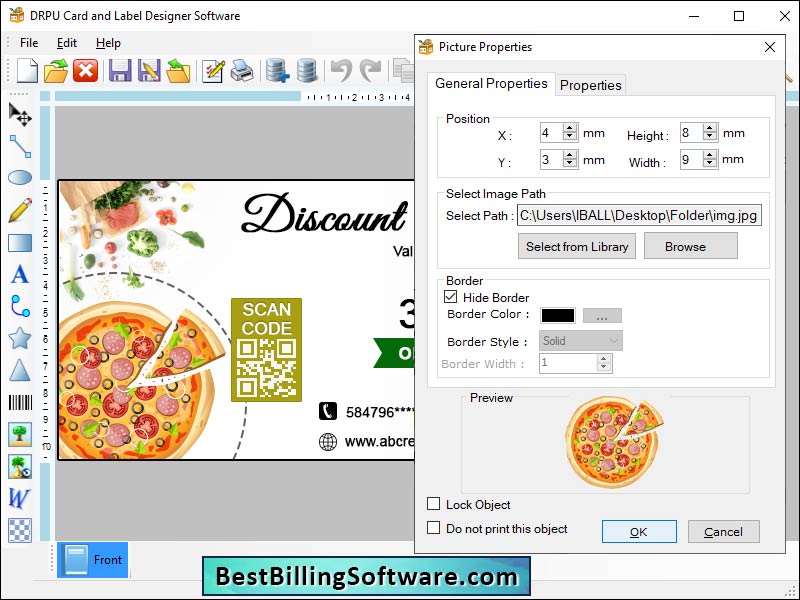Open the Help menu
The image size is (800, 600).
click(x=108, y=43)
